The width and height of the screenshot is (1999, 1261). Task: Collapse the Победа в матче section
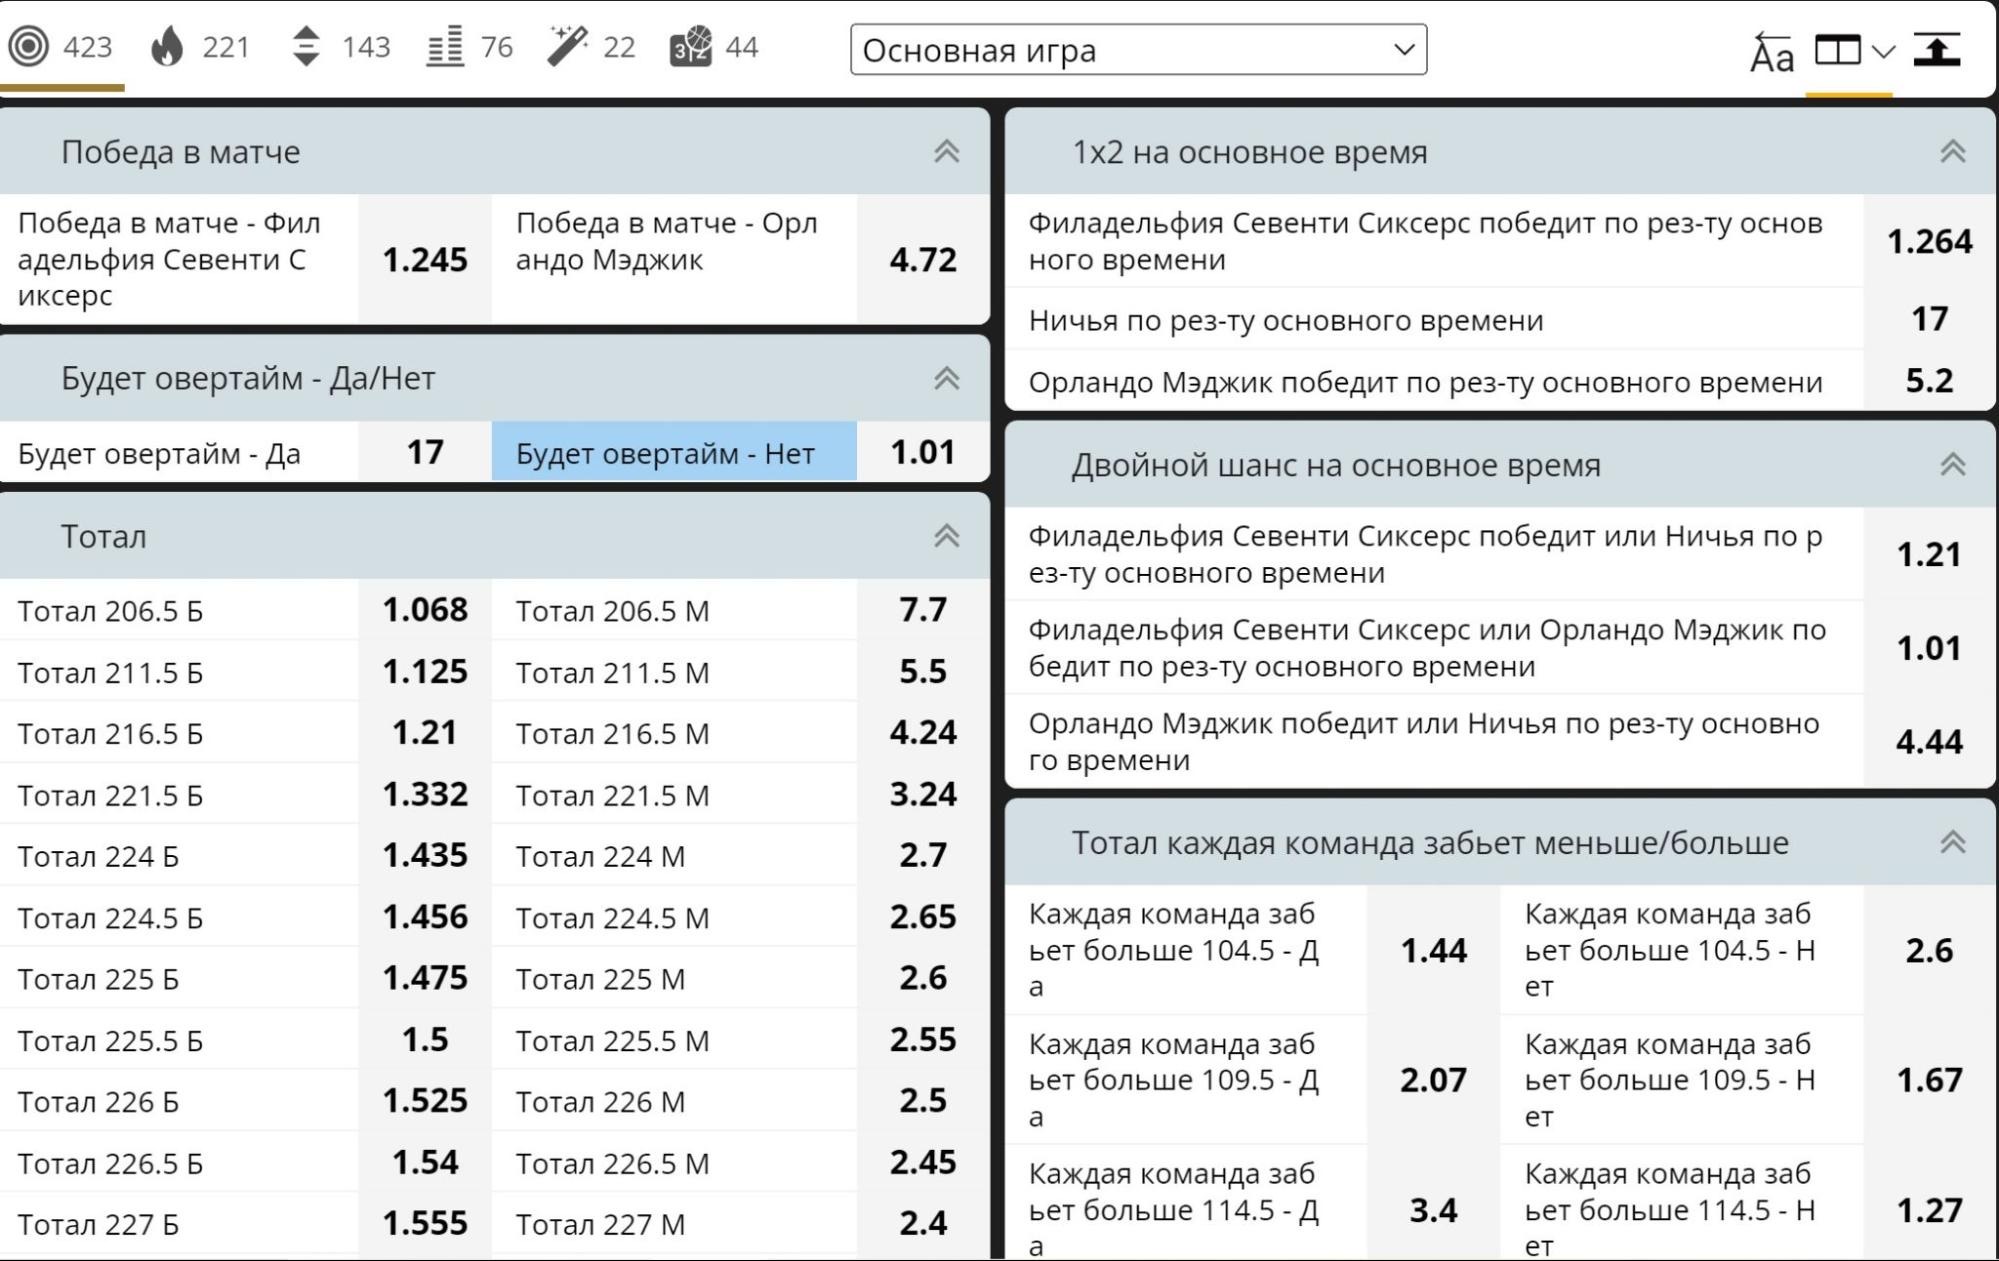click(x=946, y=152)
